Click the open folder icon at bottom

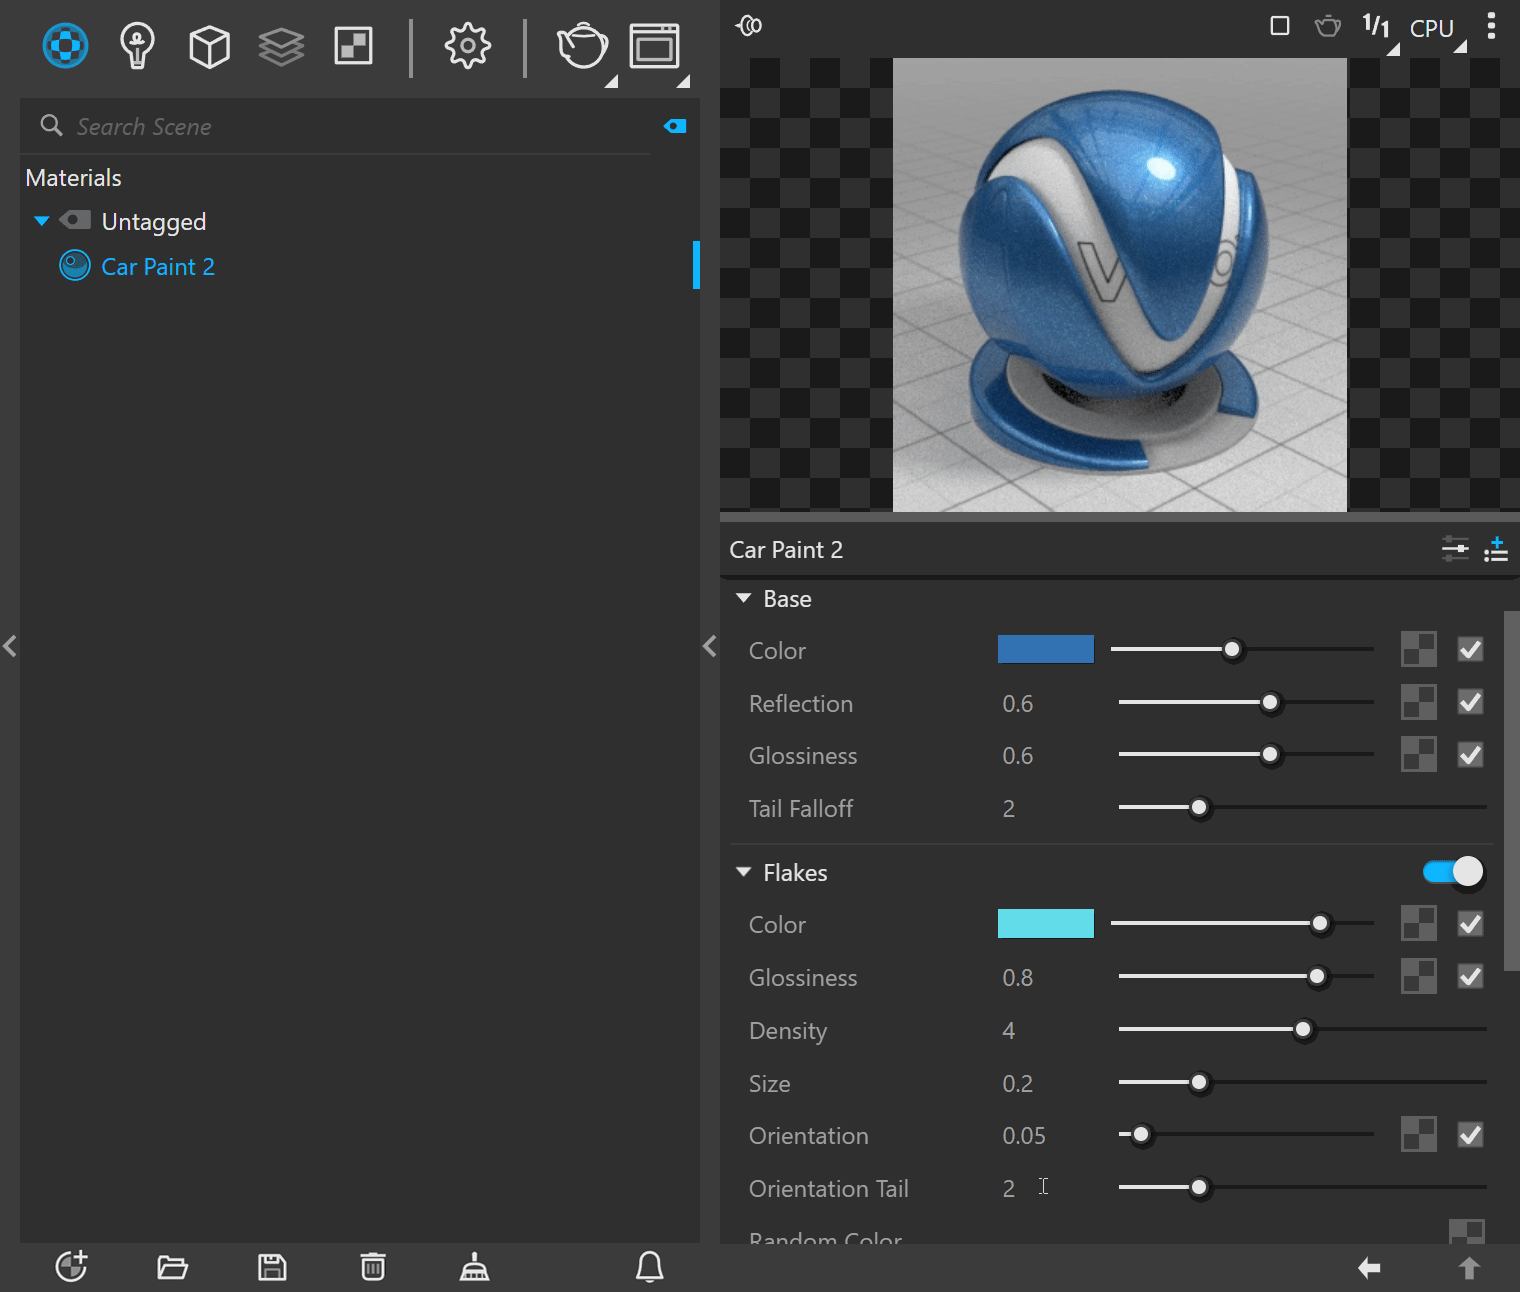(172, 1267)
